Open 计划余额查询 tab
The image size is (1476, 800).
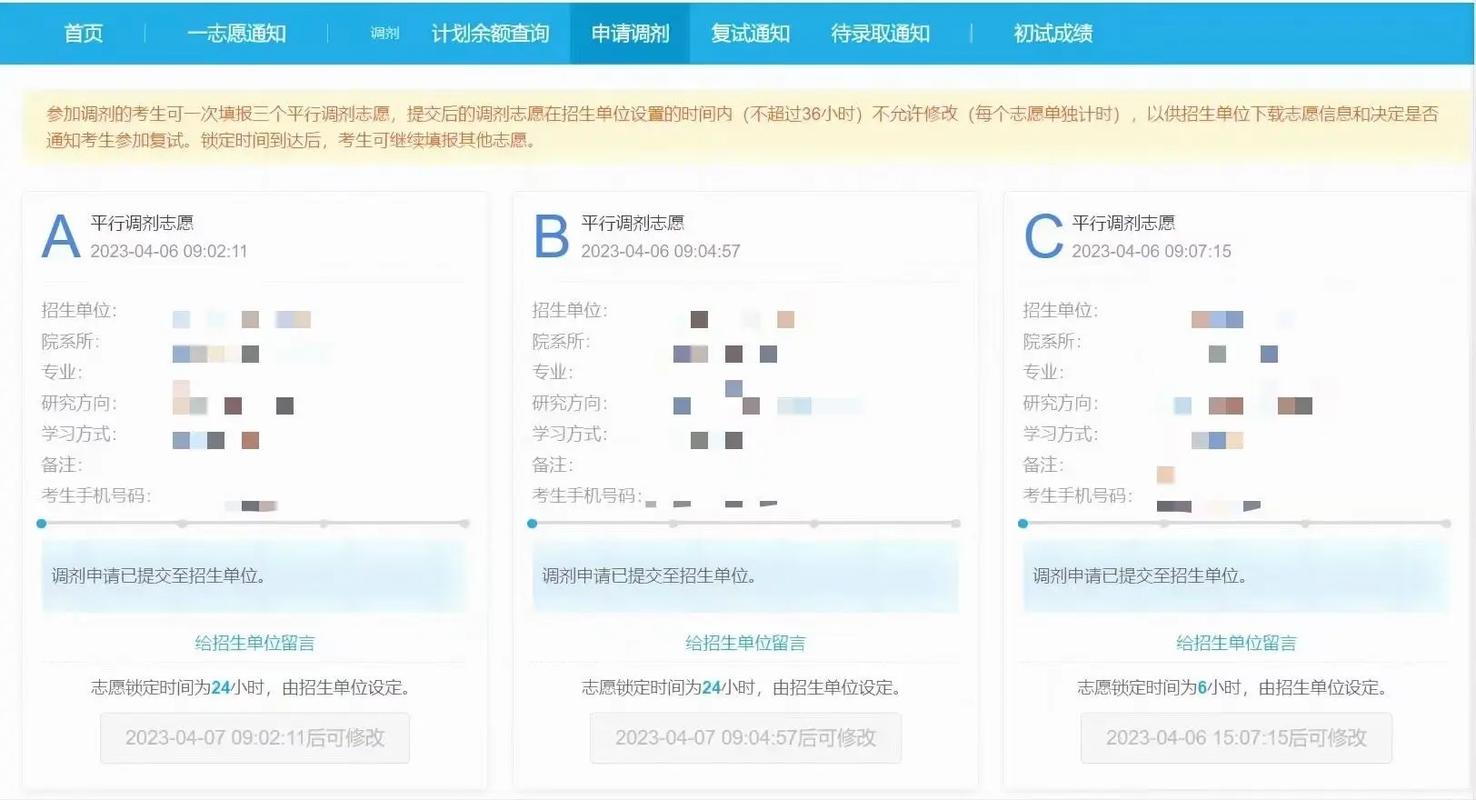(490, 33)
